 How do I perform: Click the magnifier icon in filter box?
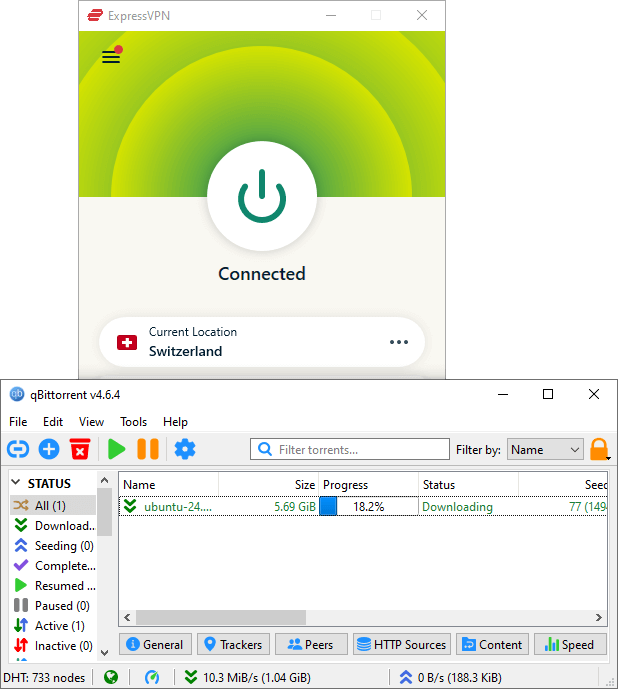265,449
